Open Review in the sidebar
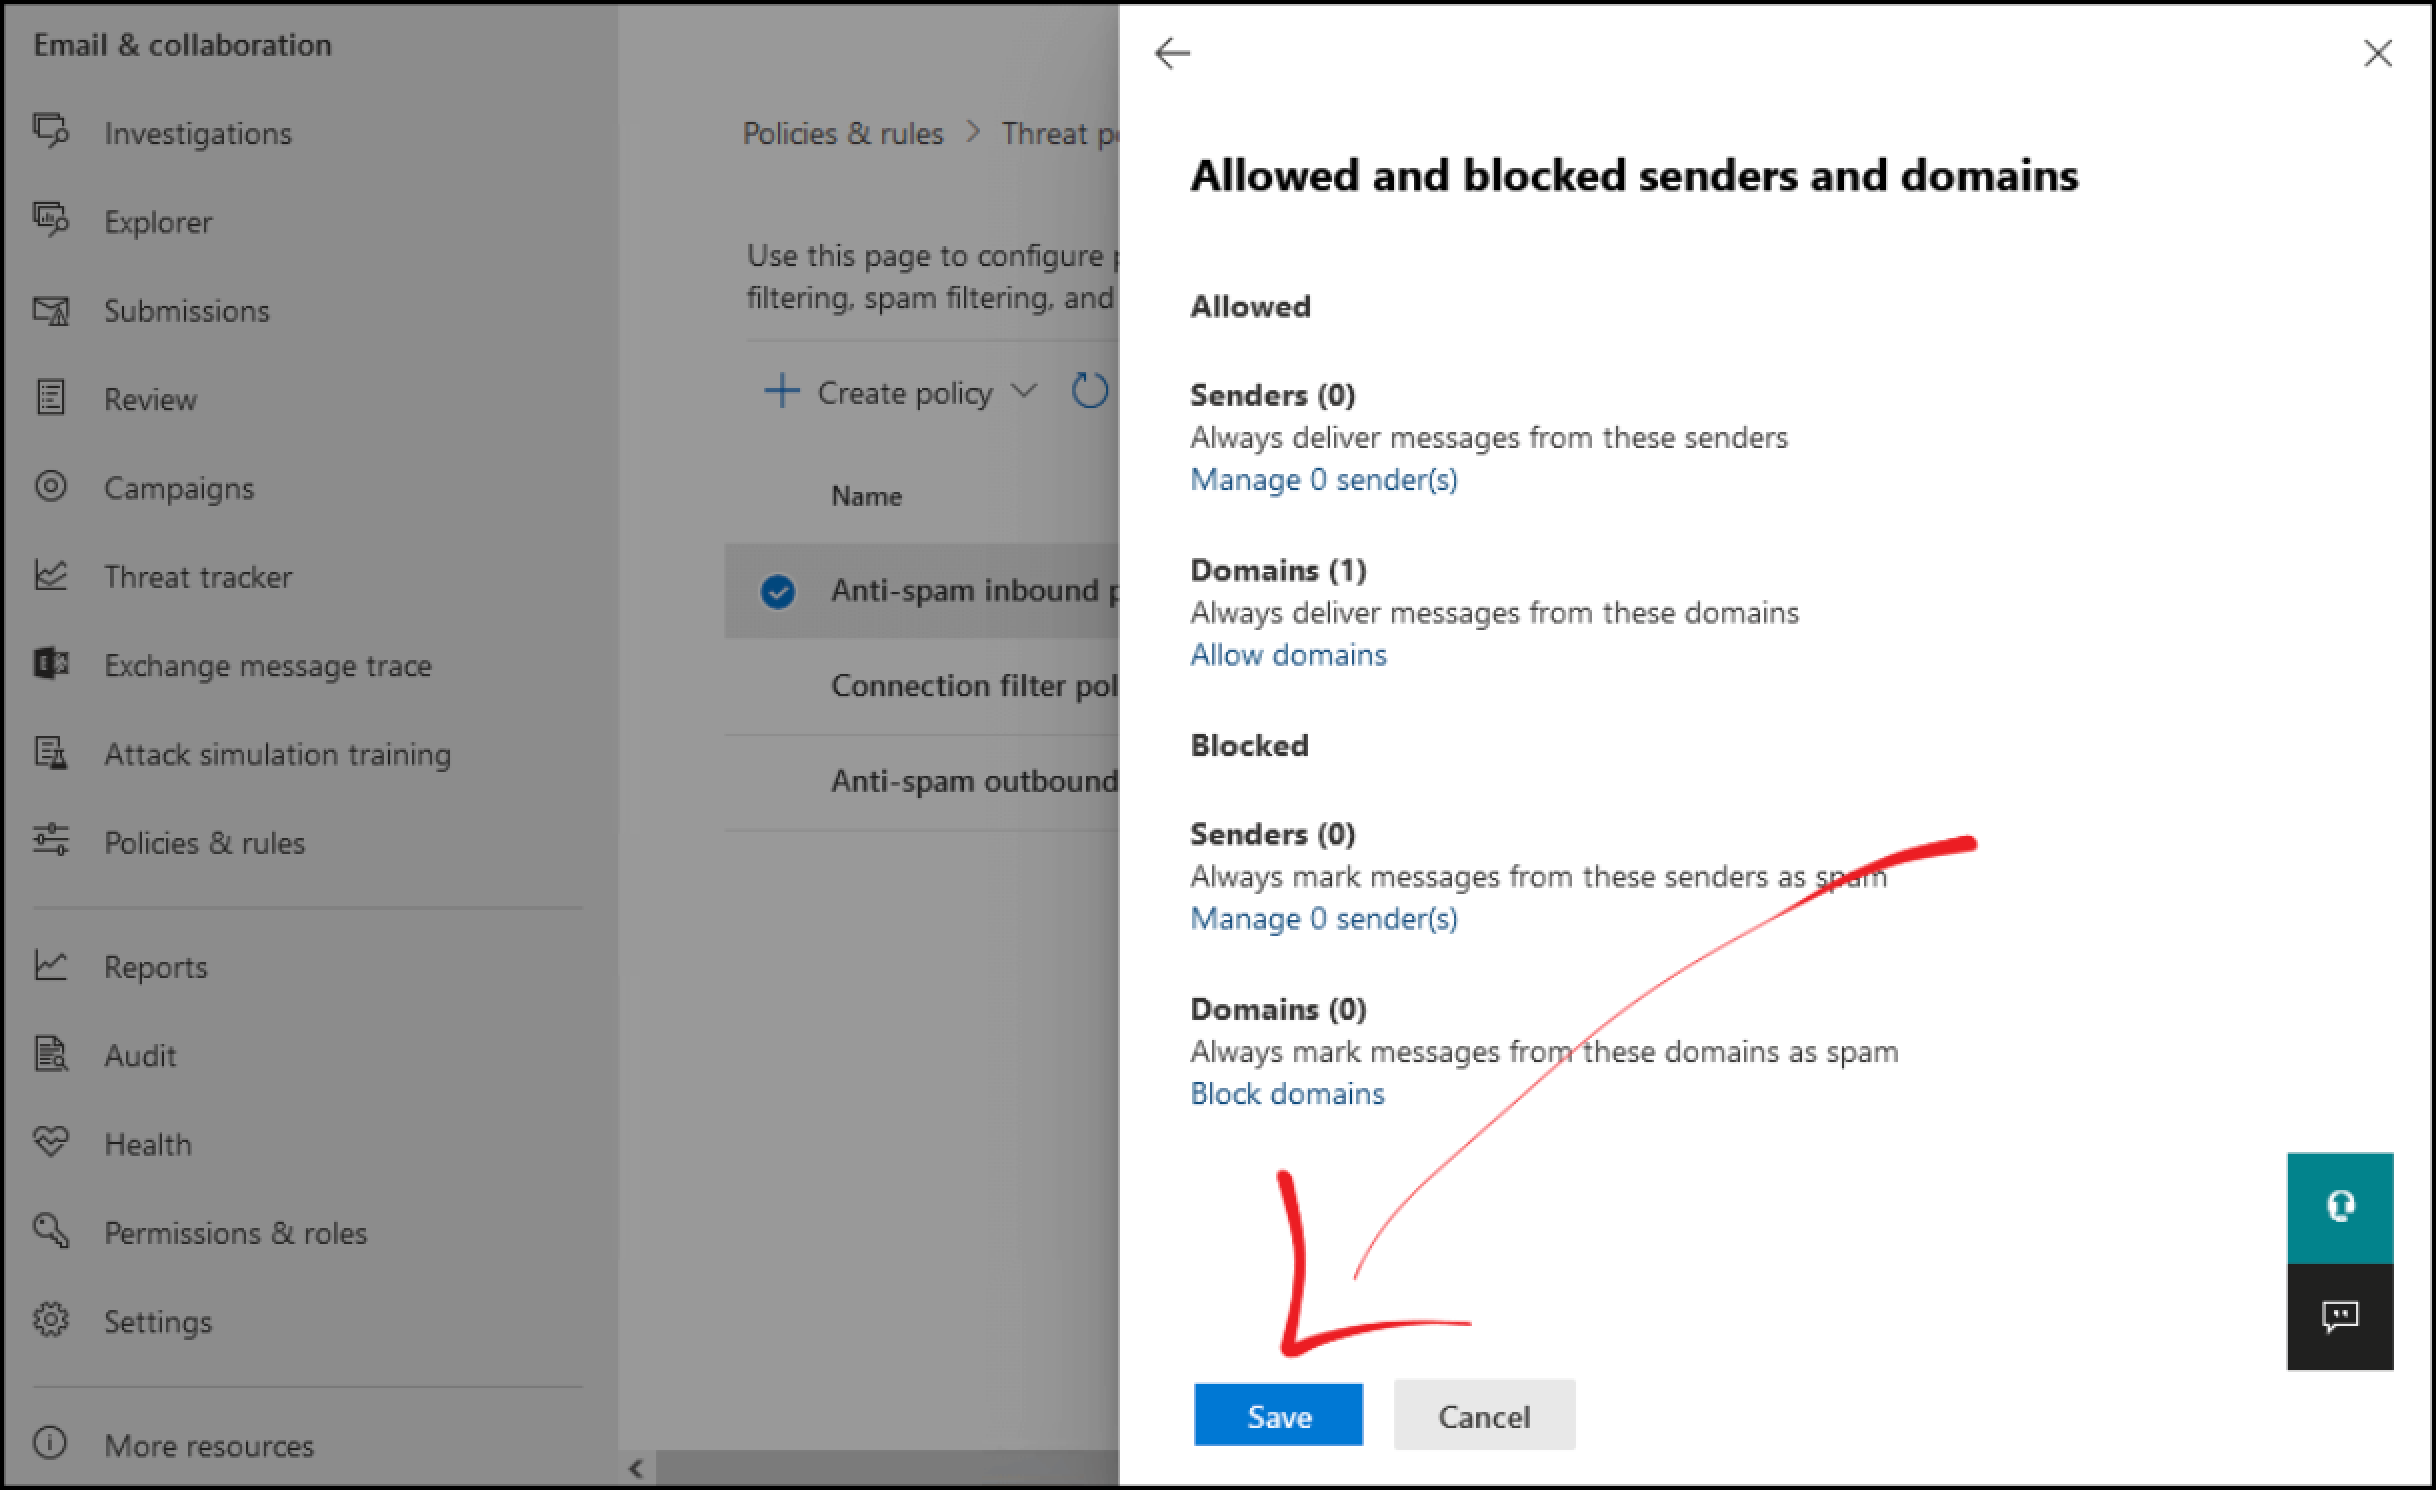Viewport: 2436px width, 1492px height. [150, 399]
